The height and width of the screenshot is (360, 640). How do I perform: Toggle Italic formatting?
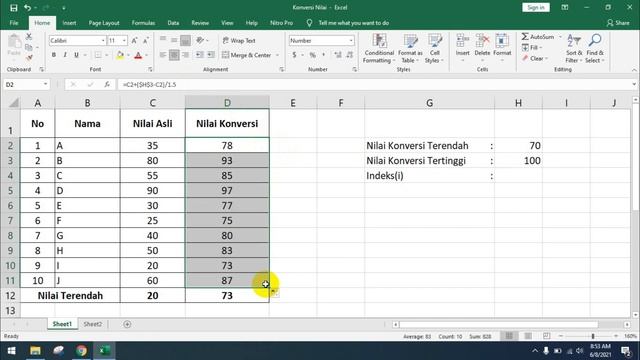[x=65, y=55]
